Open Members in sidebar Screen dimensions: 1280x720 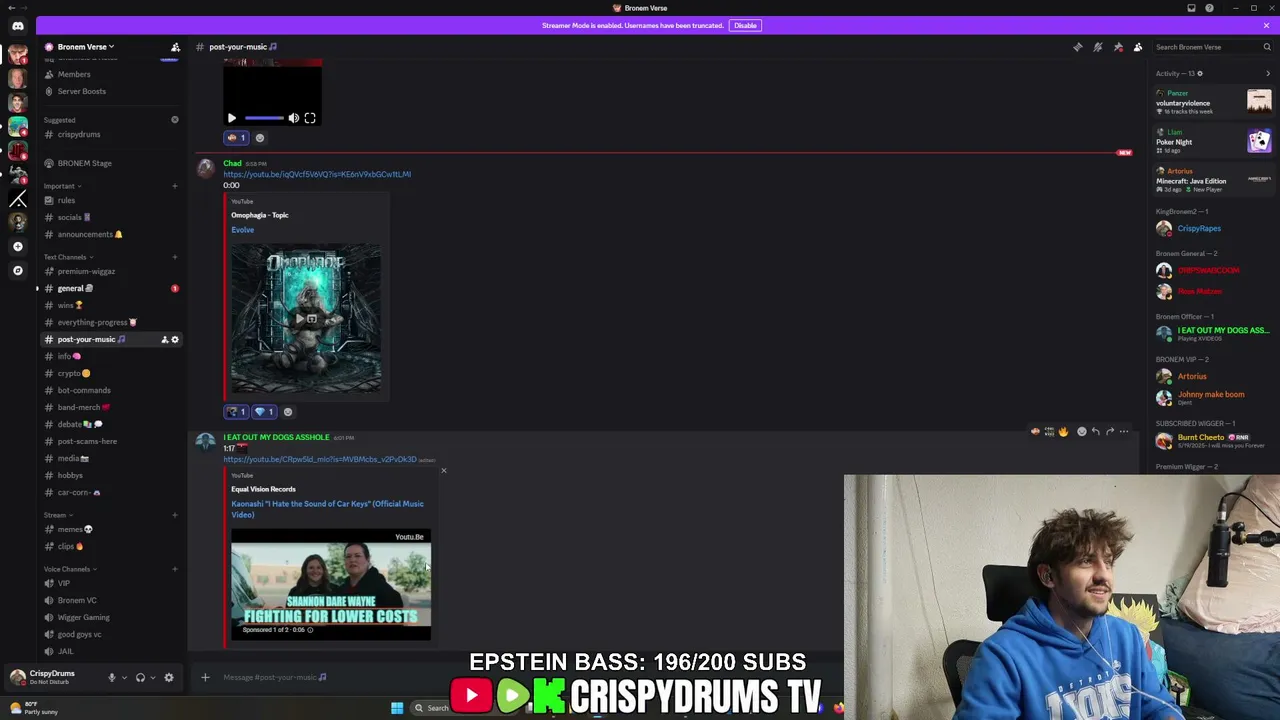pos(111,74)
